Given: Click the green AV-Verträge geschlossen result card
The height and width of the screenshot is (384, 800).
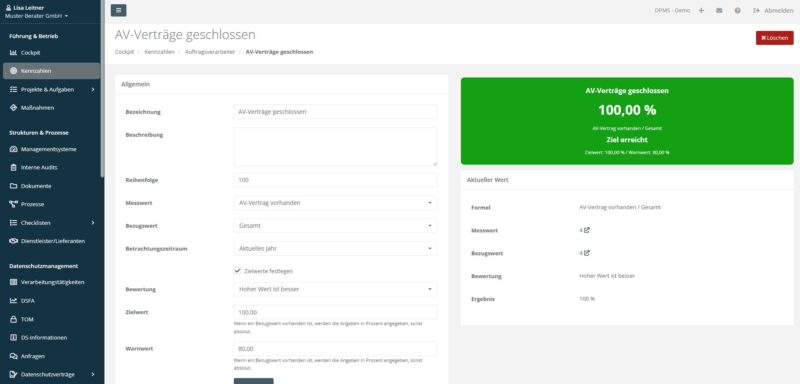Looking at the screenshot, I should click(627, 121).
